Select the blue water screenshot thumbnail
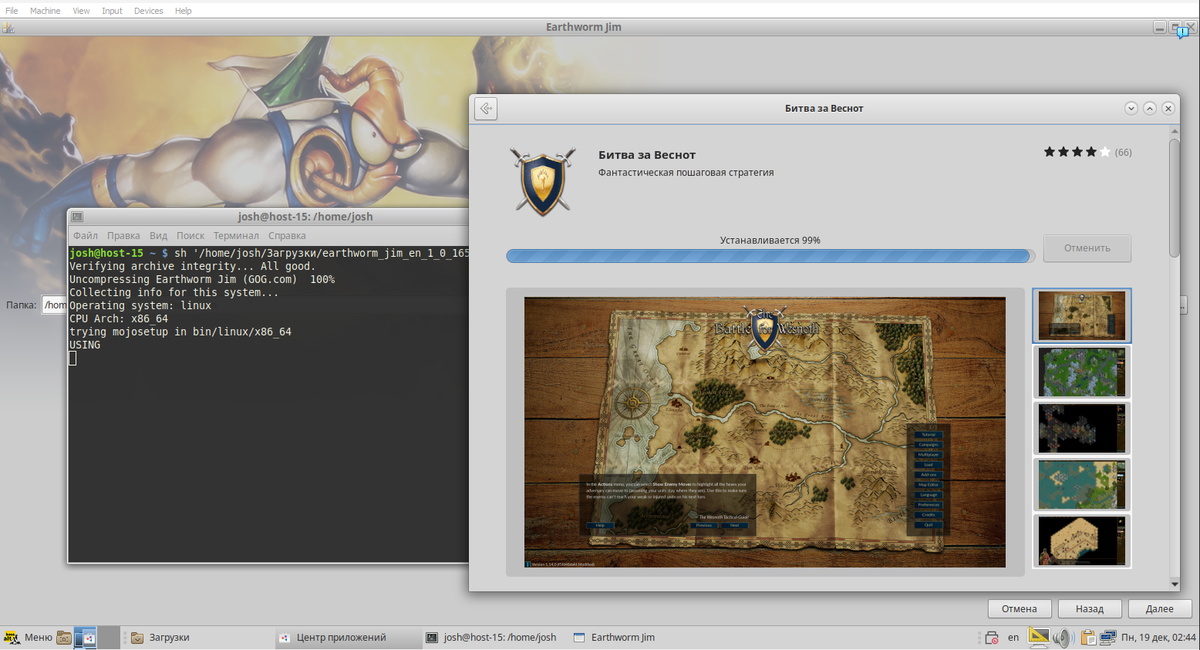Viewport: 1200px width, 650px height. point(1081,484)
